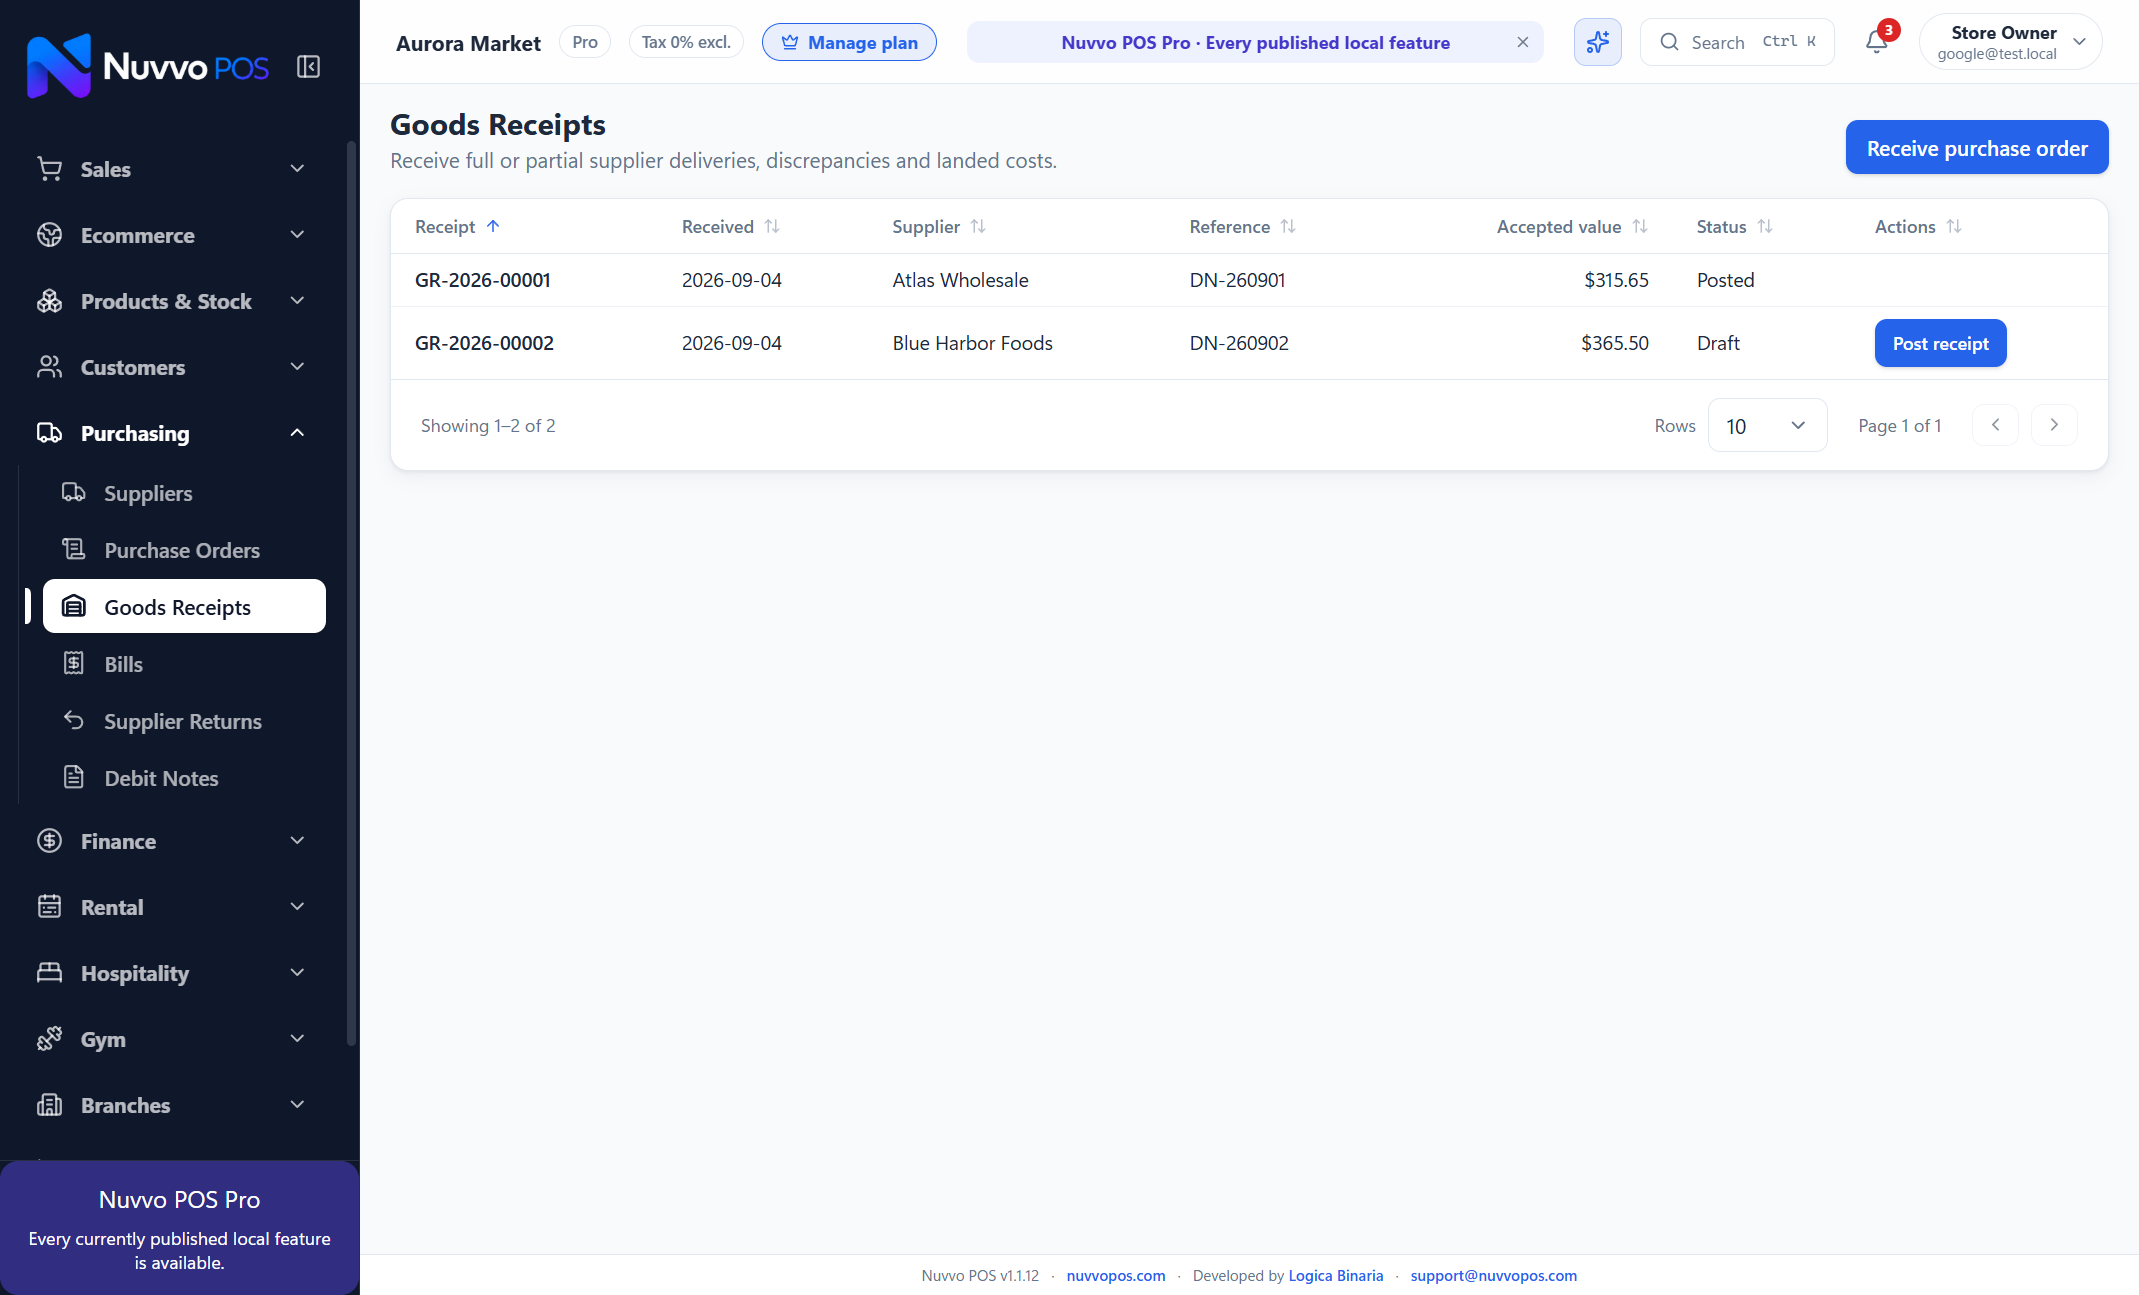Viewport: 2139px width, 1295px height.
Task: Click the Suppliers truck icon
Action: [74, 493]
